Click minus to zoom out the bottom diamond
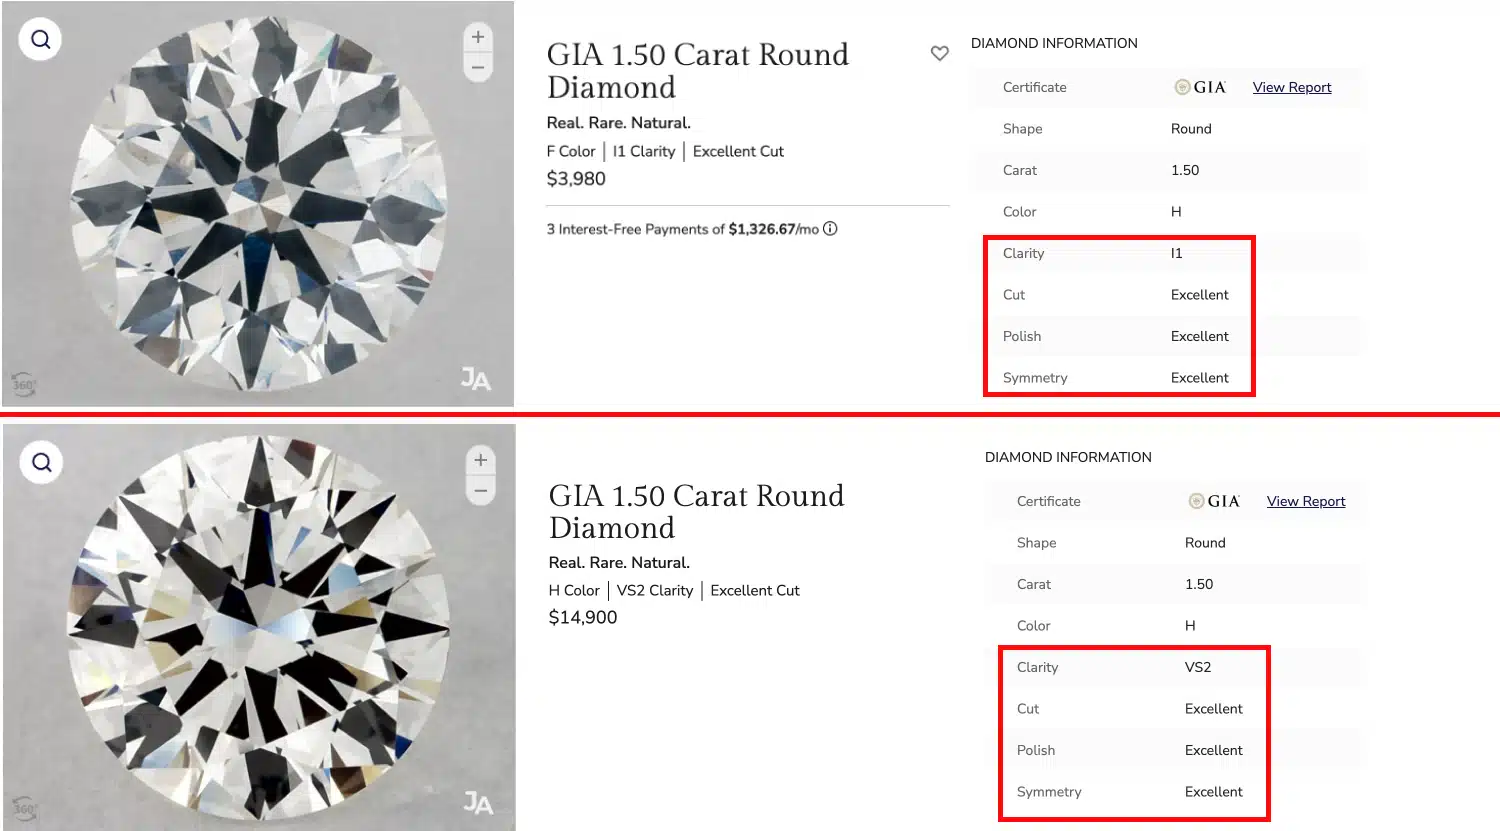Viewport: 1500px width, 831px height. [480, 489]
